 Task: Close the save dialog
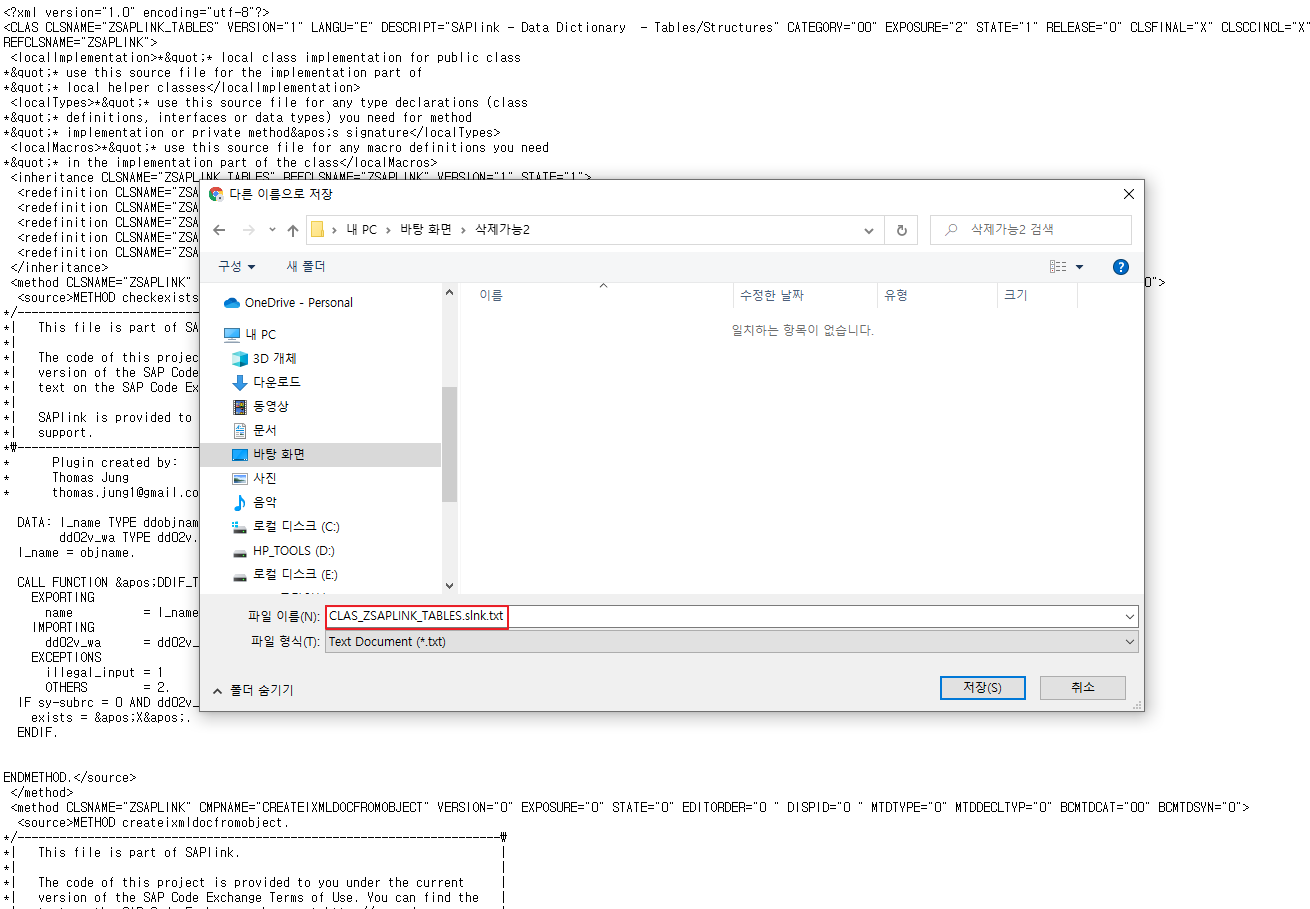coord(1129,194)
